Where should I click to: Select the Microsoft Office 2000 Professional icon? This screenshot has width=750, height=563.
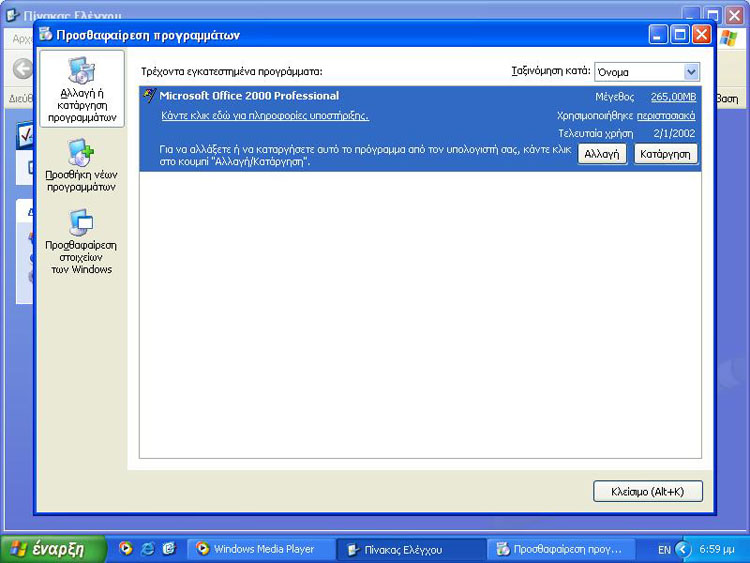pos(150,96)
